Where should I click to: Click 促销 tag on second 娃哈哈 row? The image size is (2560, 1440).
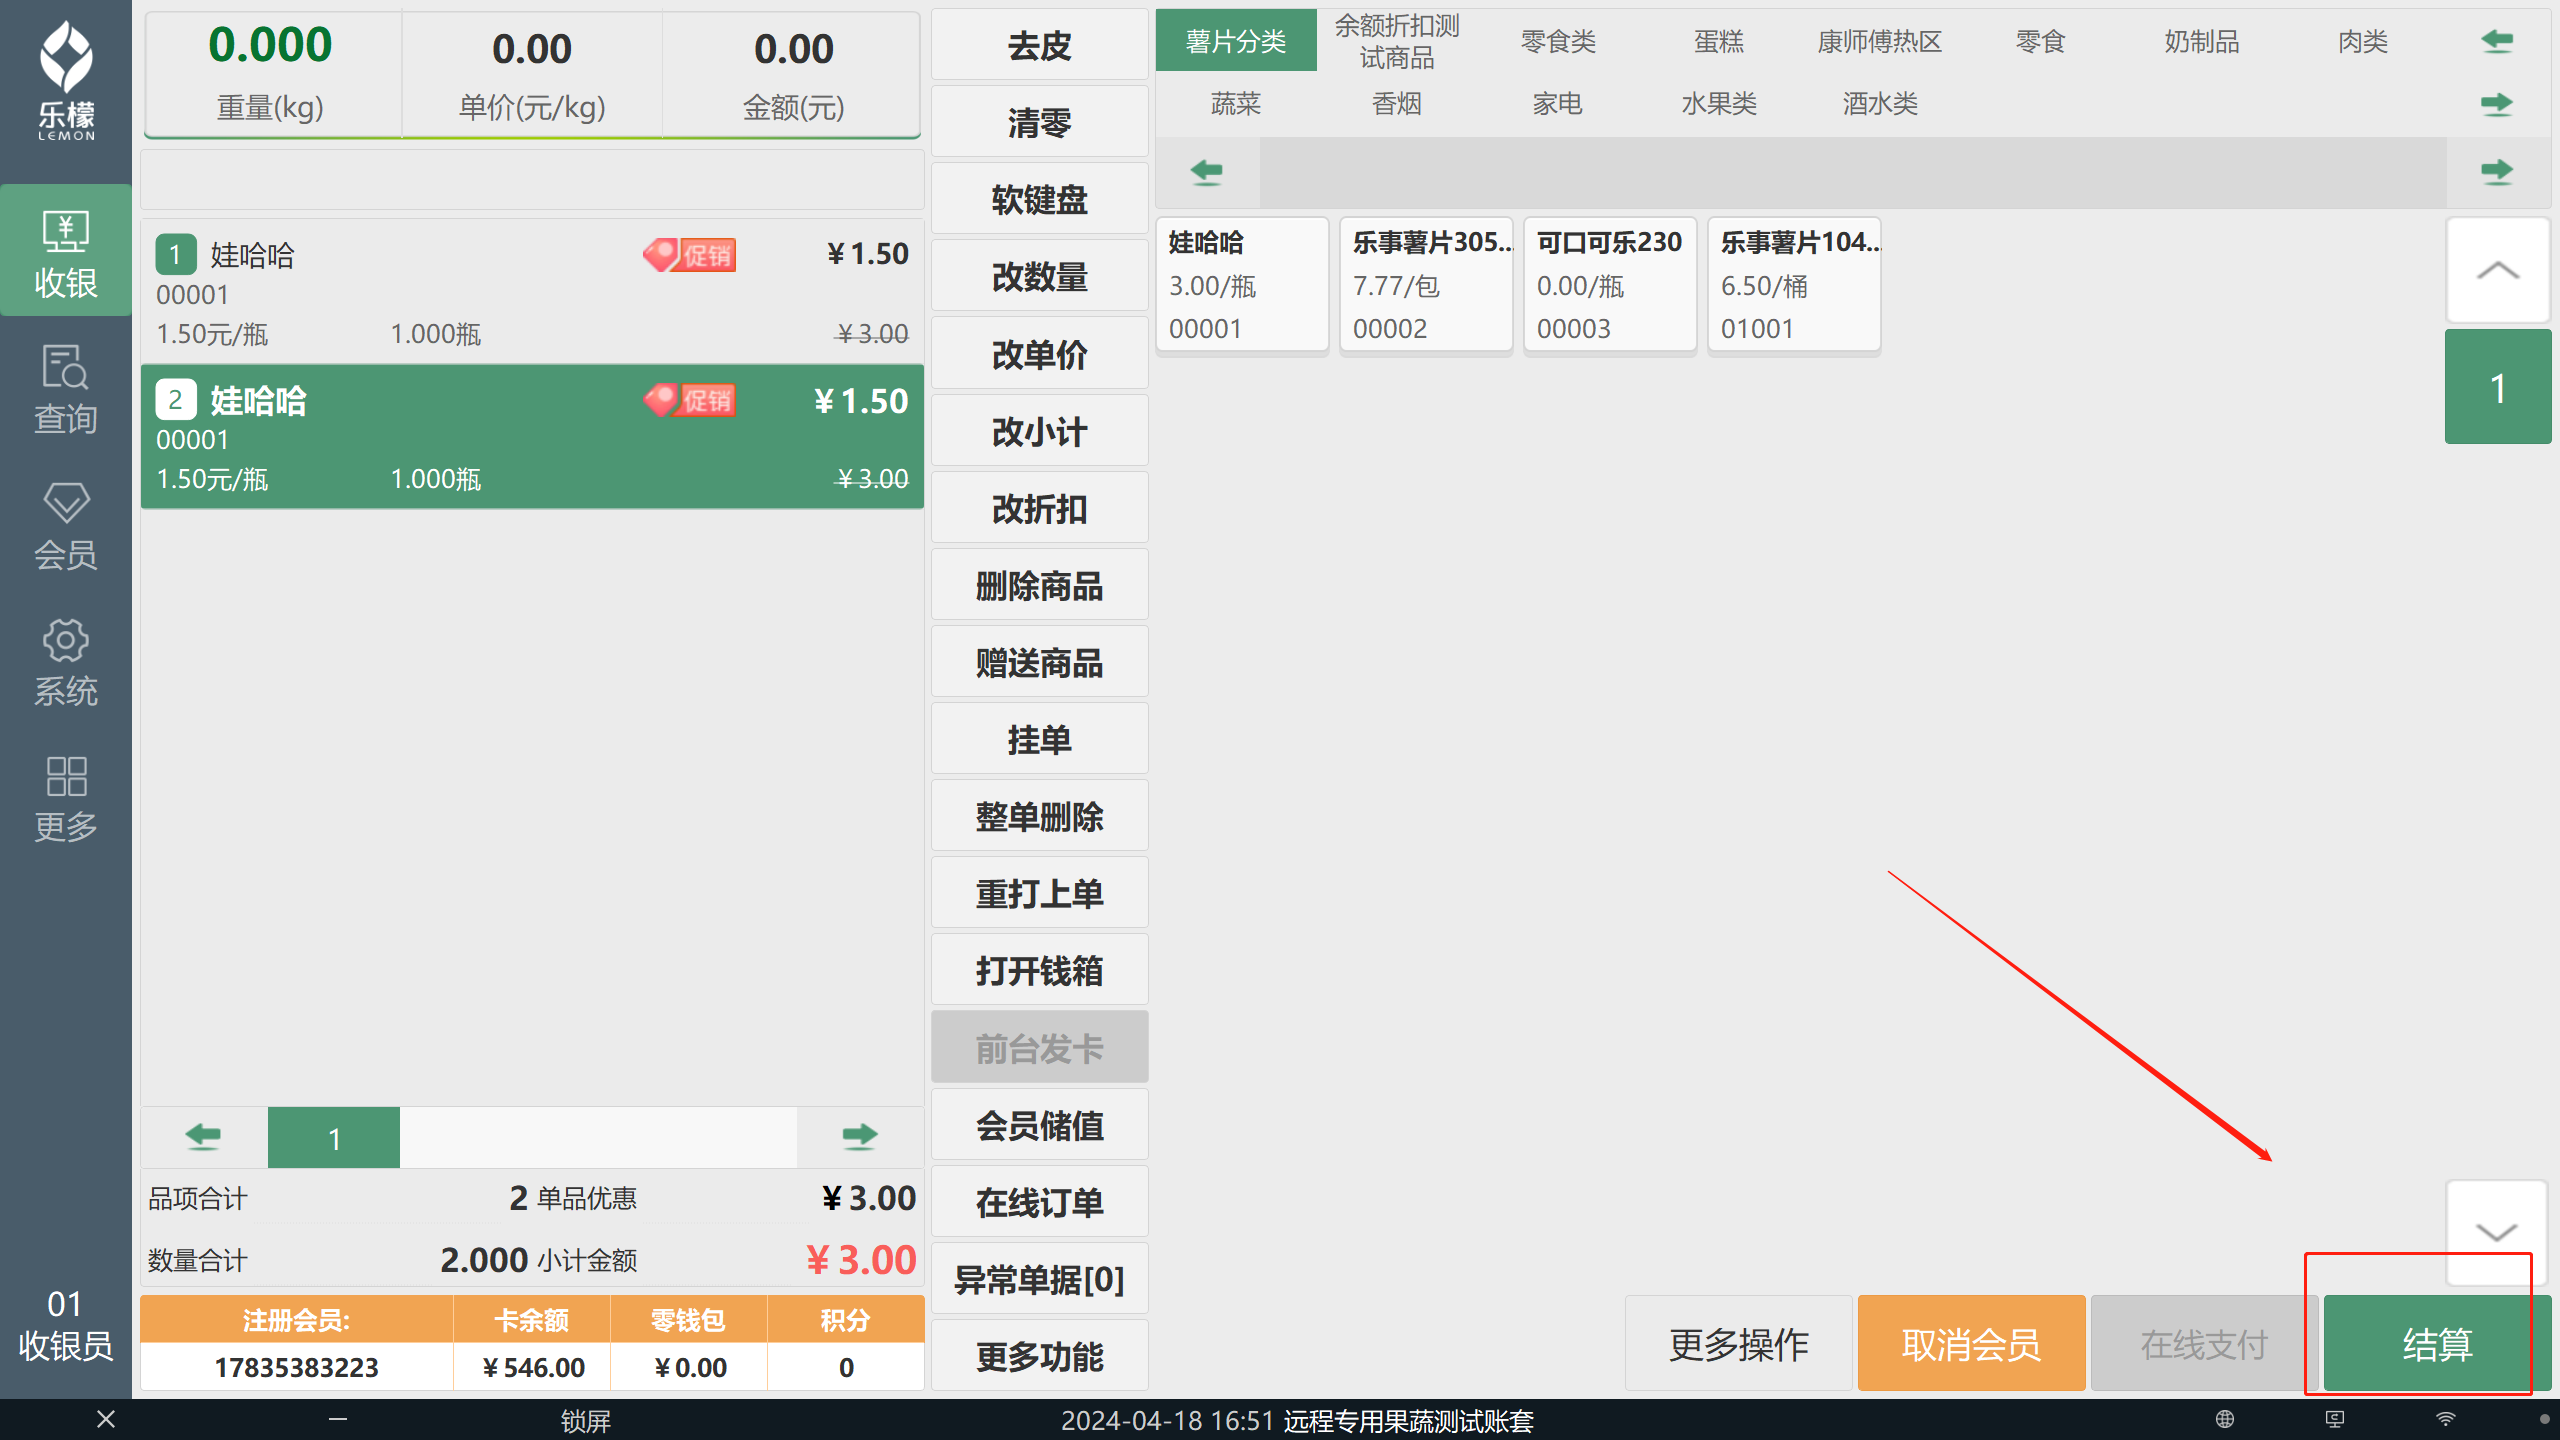tap(690, 400)
